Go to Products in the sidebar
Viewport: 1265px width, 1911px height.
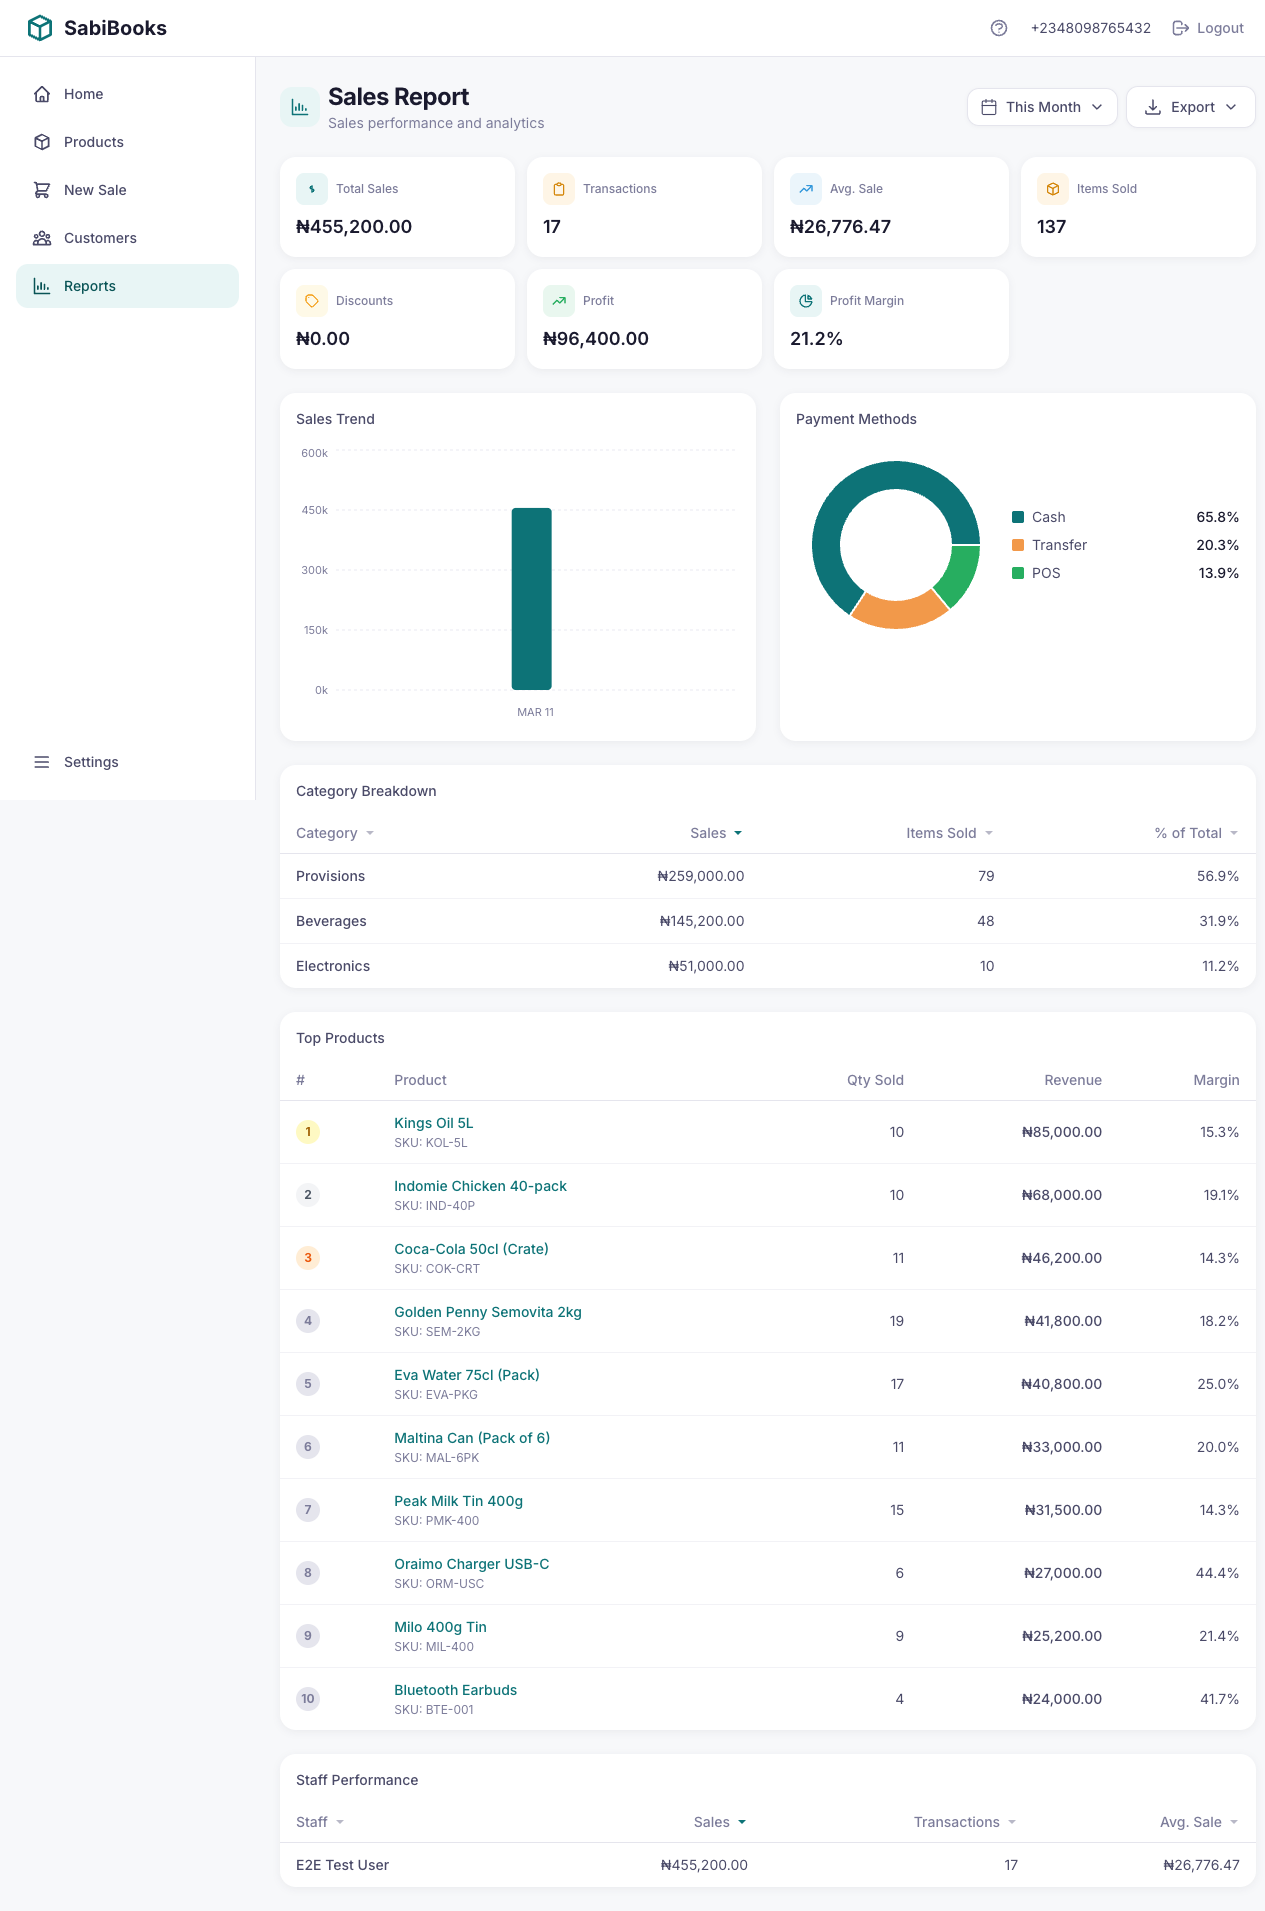tap(94, 142)
